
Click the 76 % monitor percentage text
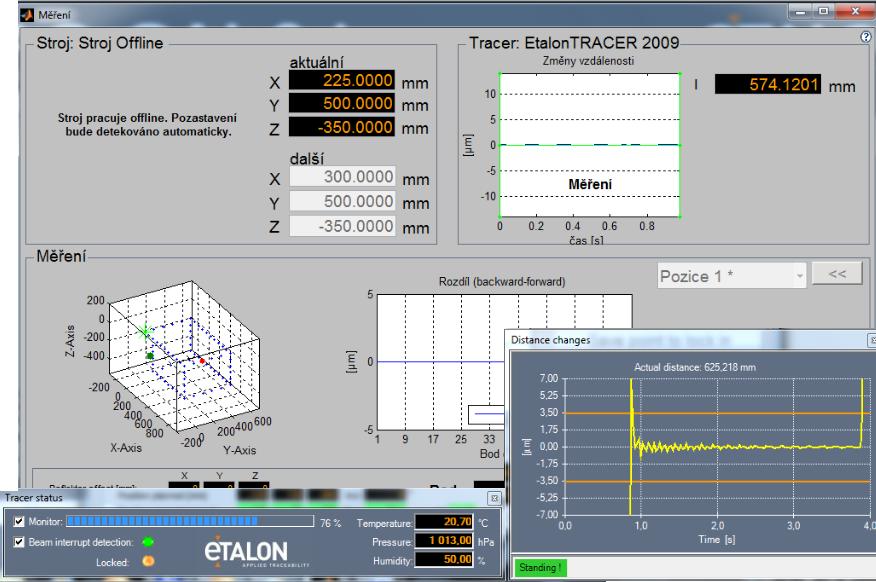330,523
